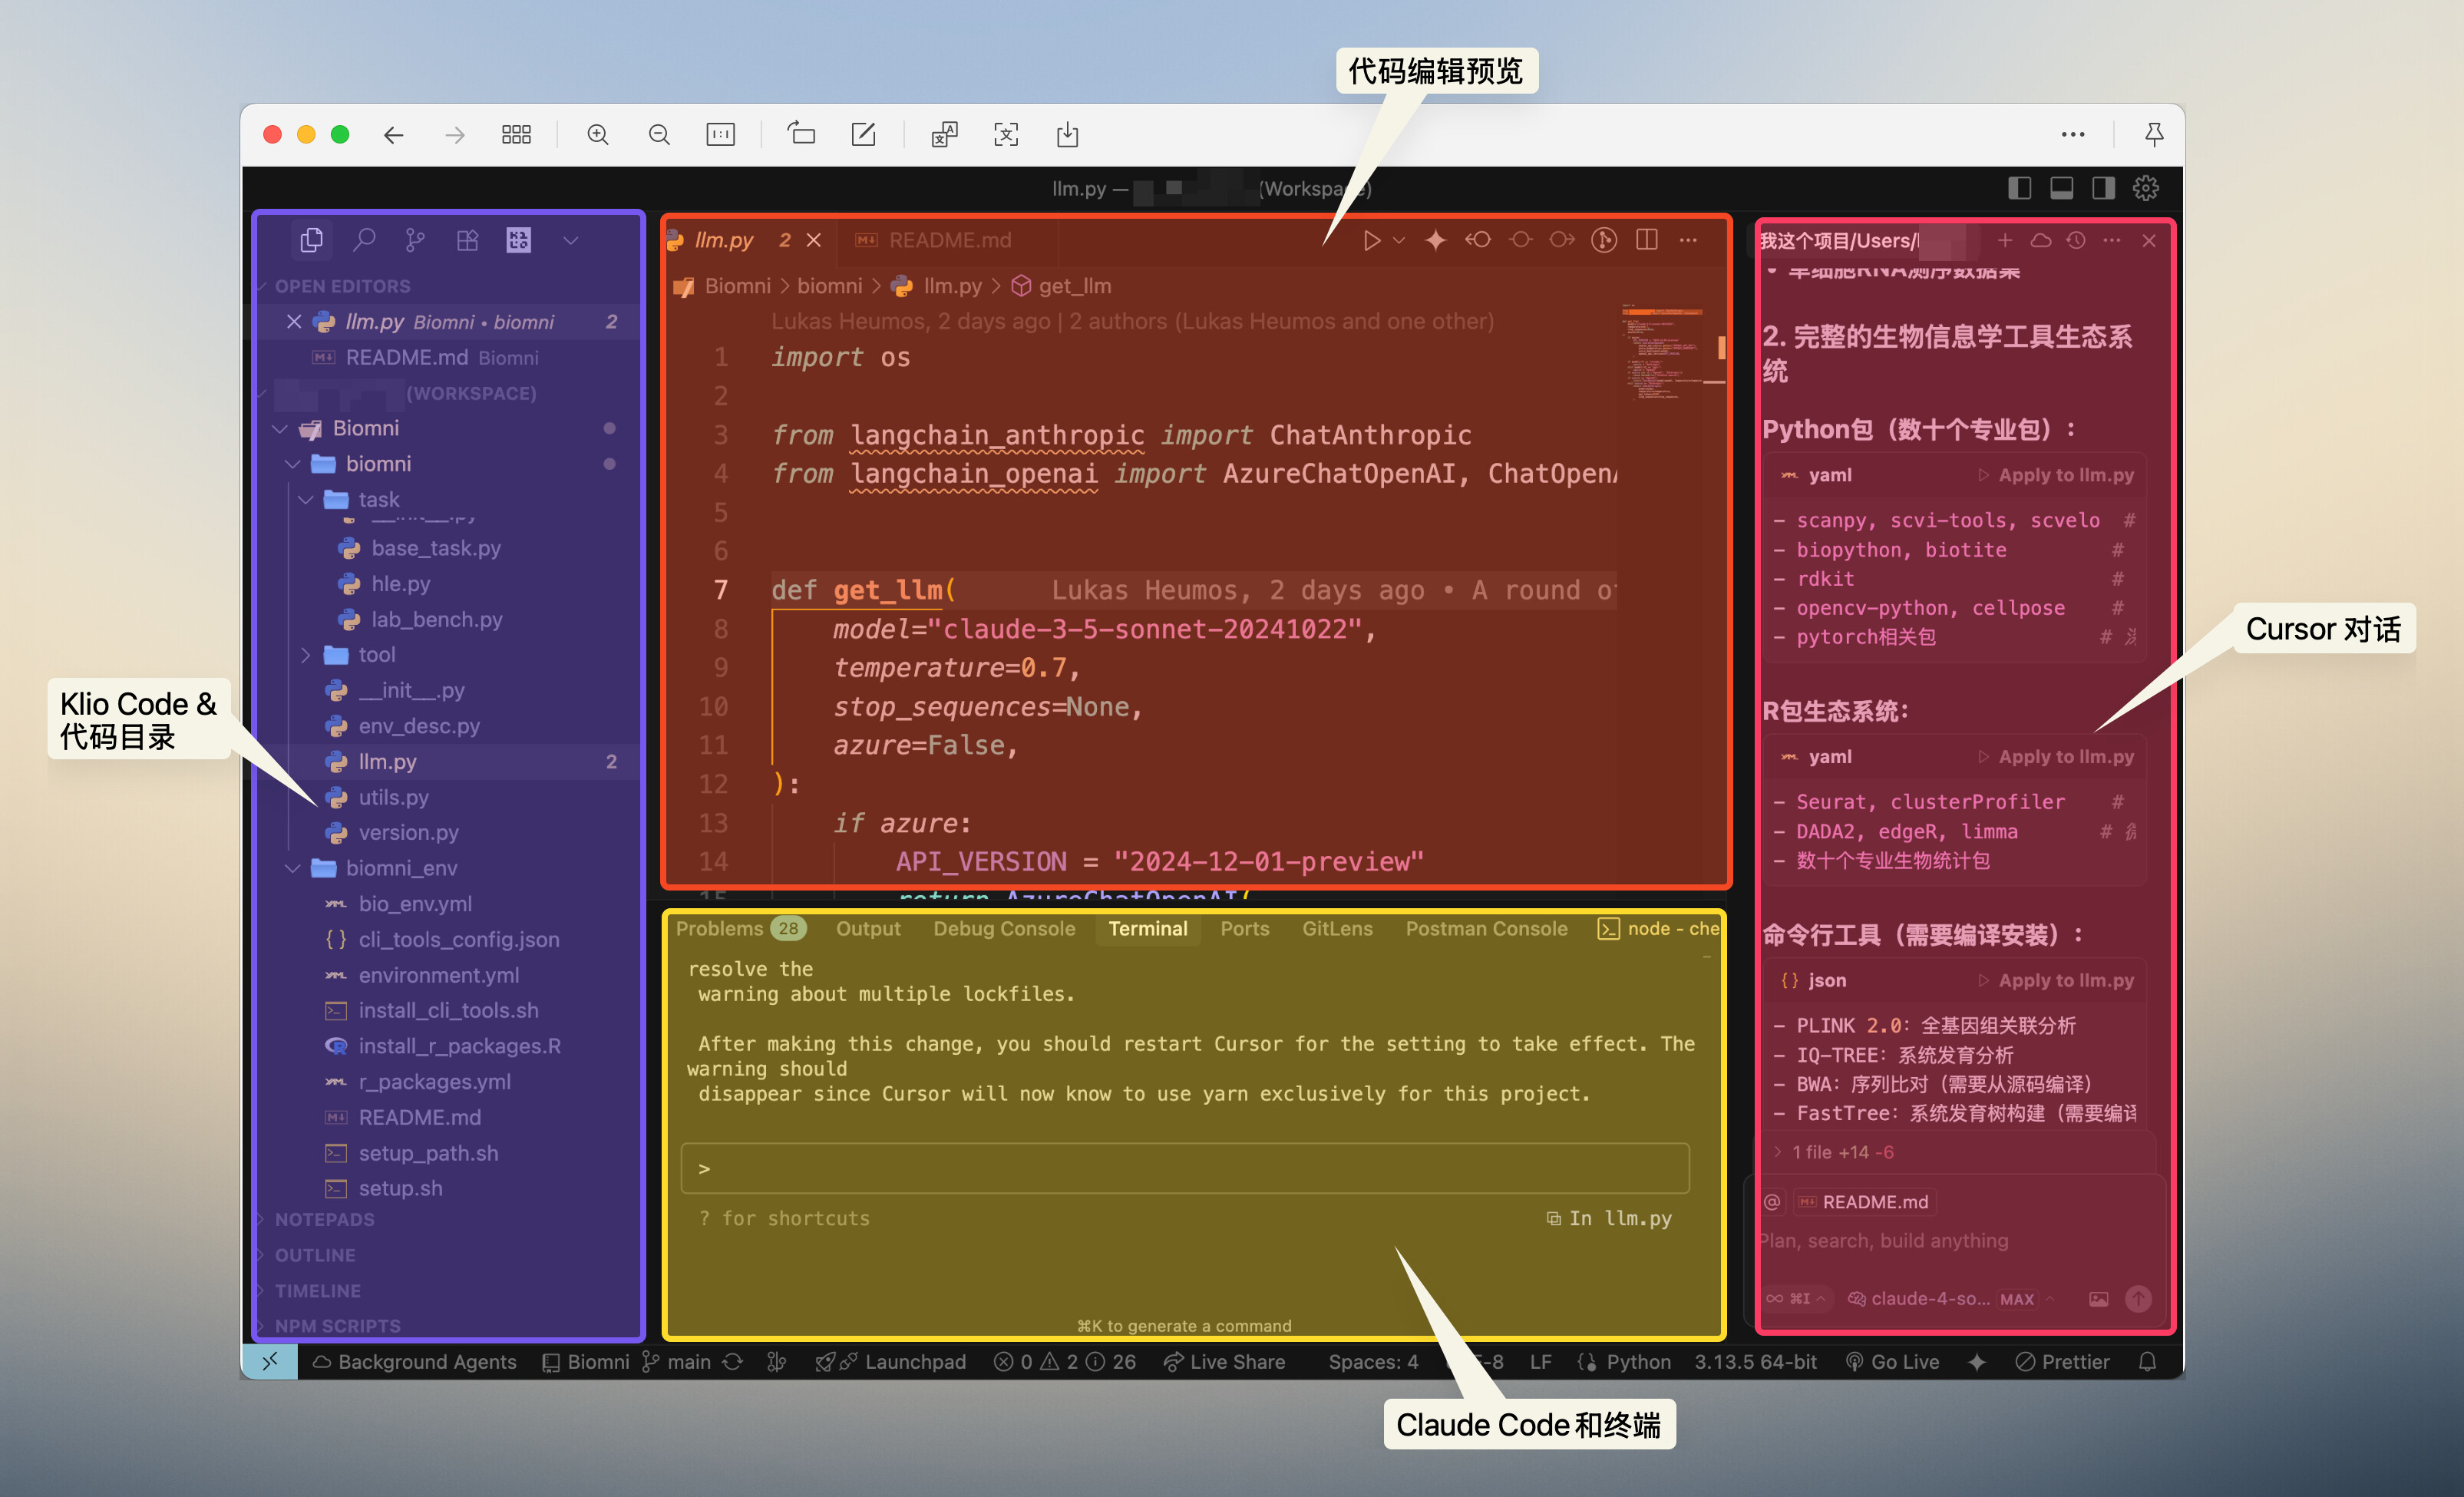The width and height of the screenshot is (2464, 1497).
Task: Collapse the biomni subfolder
Action: 293,464
